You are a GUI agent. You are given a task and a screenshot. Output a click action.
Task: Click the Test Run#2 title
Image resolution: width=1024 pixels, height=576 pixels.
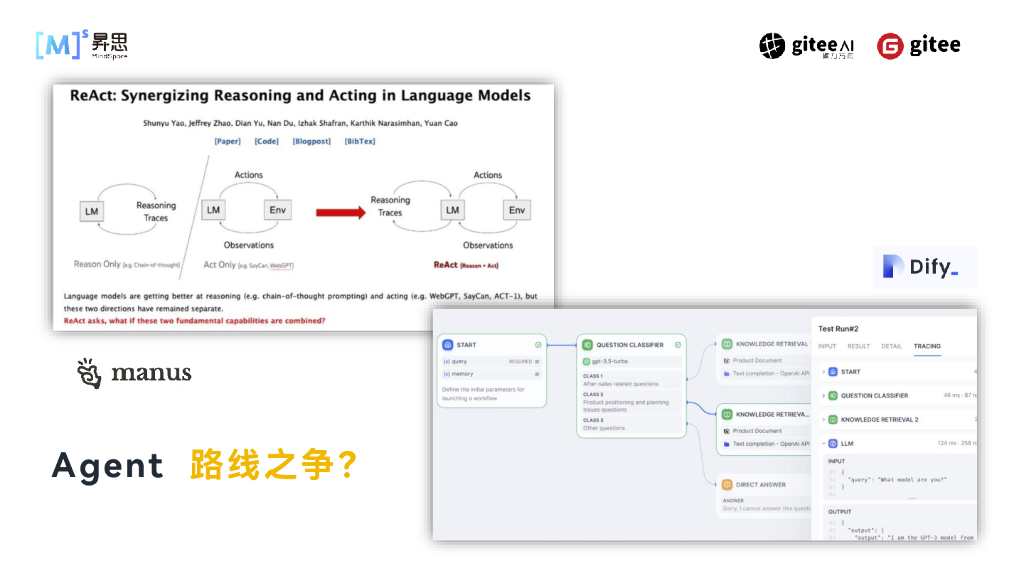point(838,328)
